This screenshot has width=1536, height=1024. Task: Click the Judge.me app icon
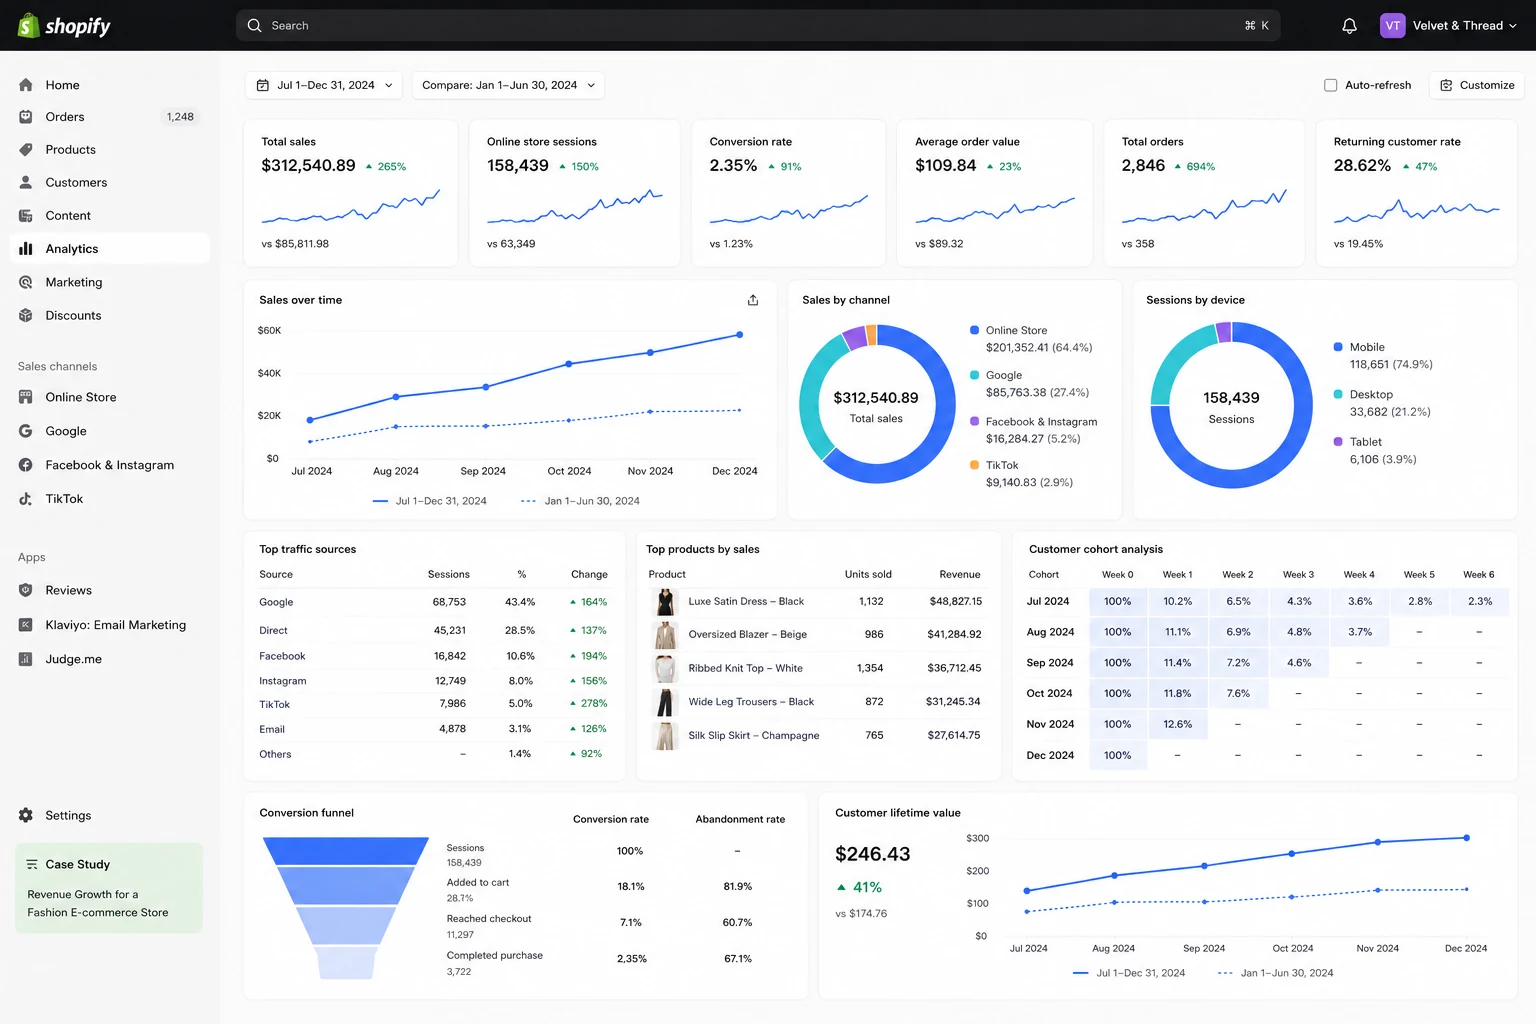[x=26, y=659]
